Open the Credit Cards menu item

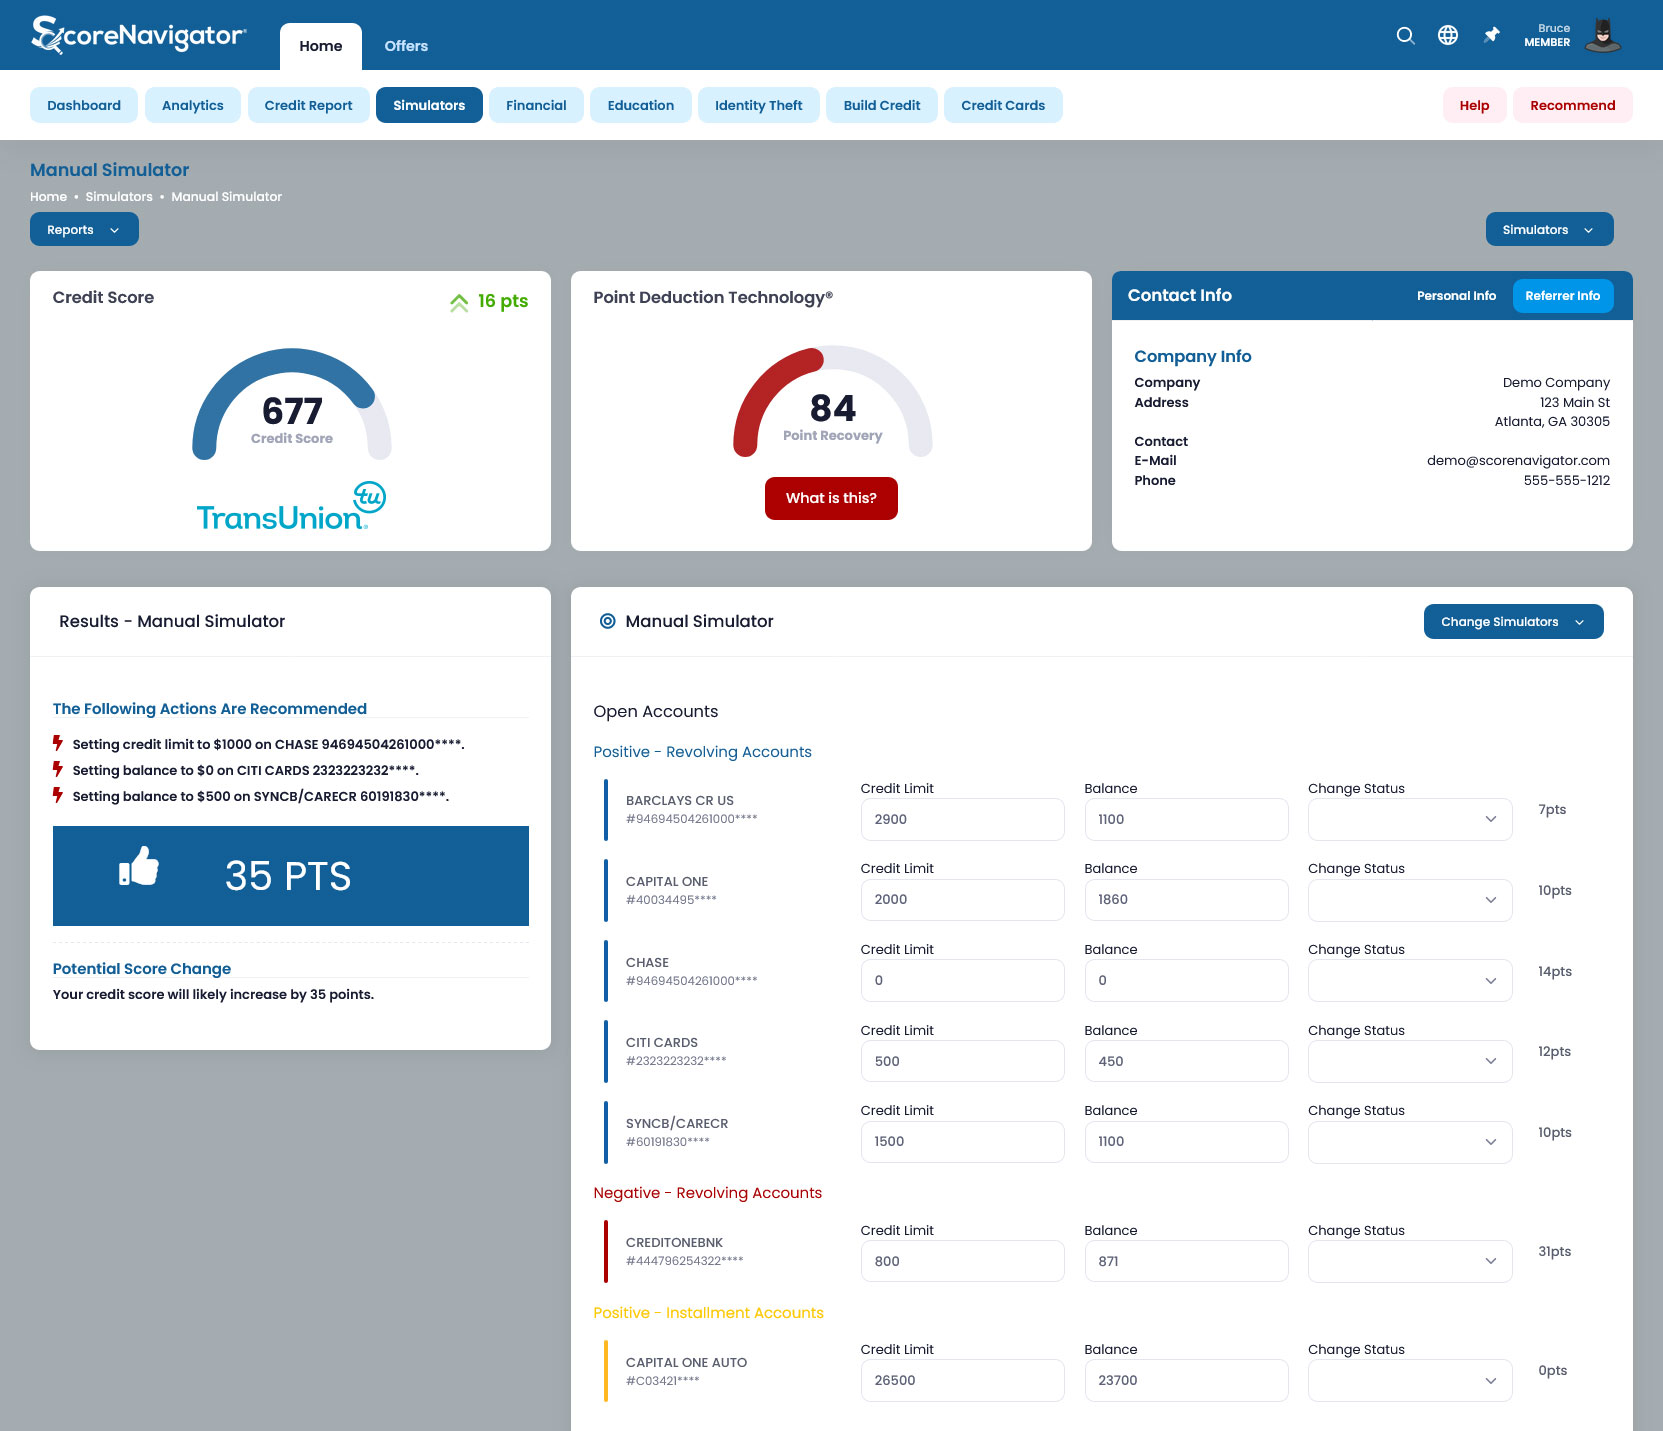(x=1003, y=105)
